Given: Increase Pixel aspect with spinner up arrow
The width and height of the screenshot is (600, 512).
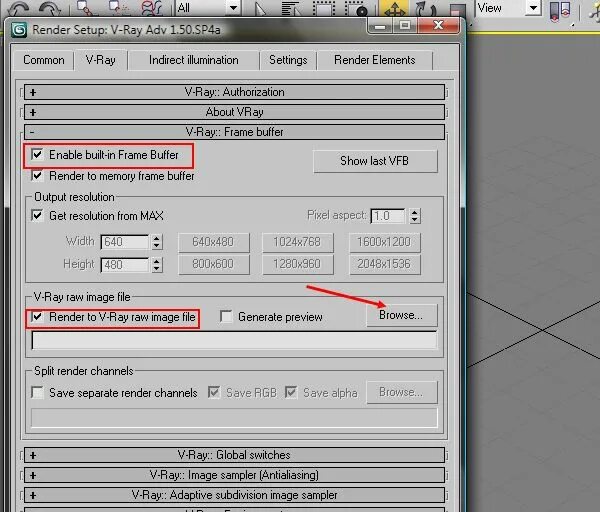Looking at the screenshot, I should 415,212.
